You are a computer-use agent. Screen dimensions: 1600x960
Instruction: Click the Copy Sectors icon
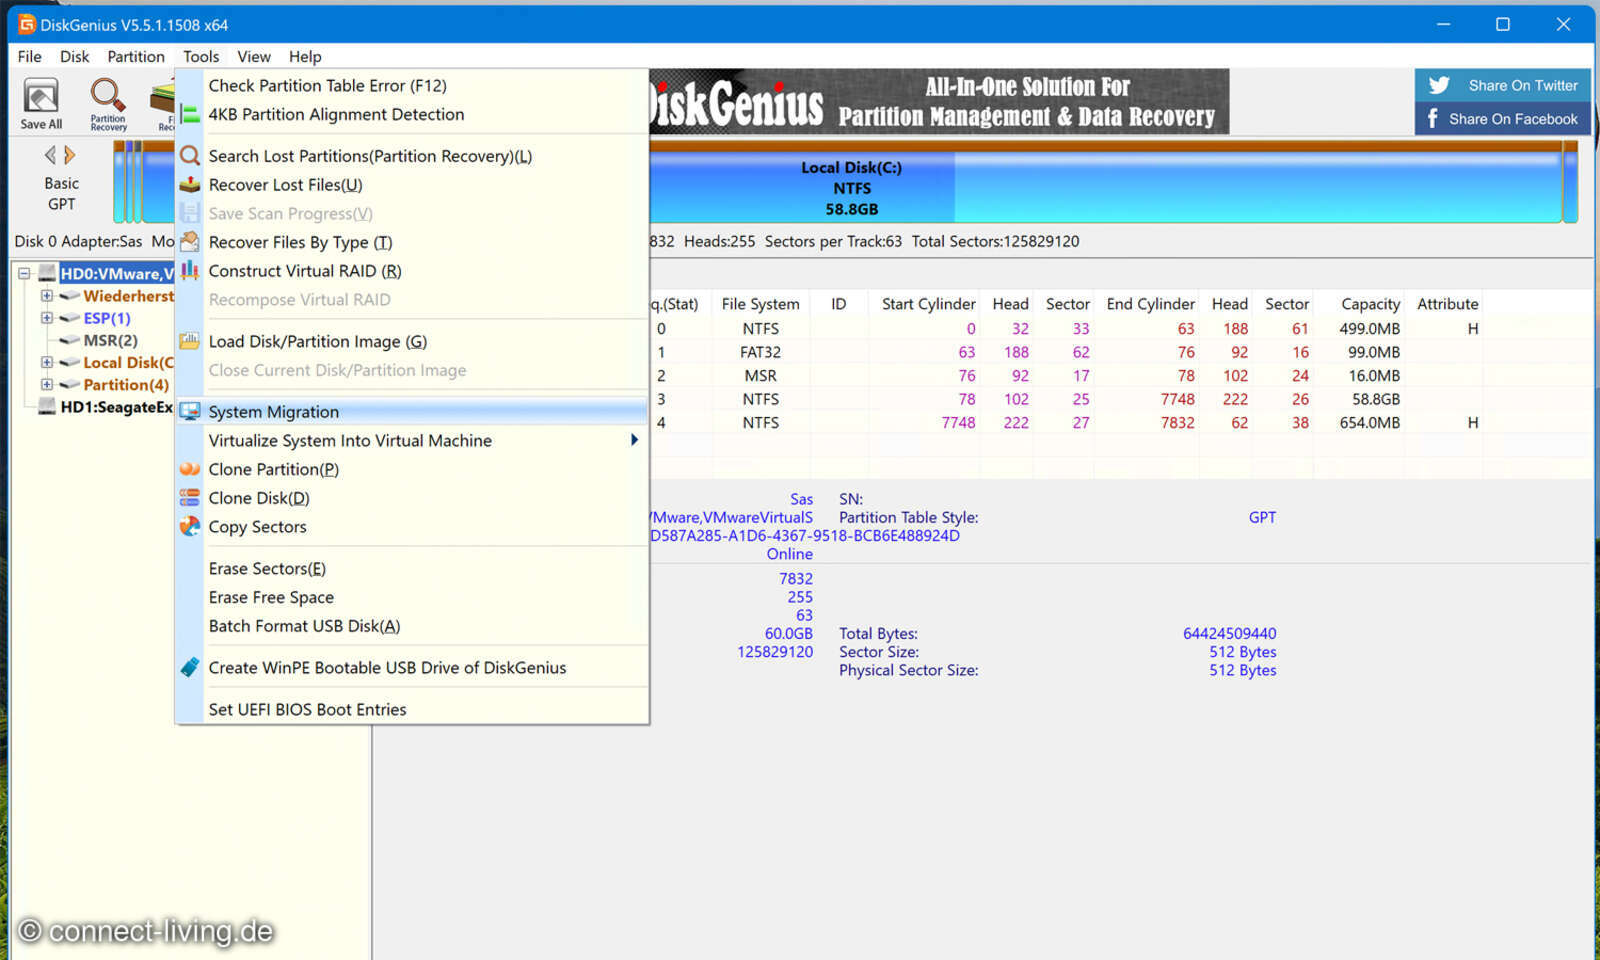(x=189, y=527)
